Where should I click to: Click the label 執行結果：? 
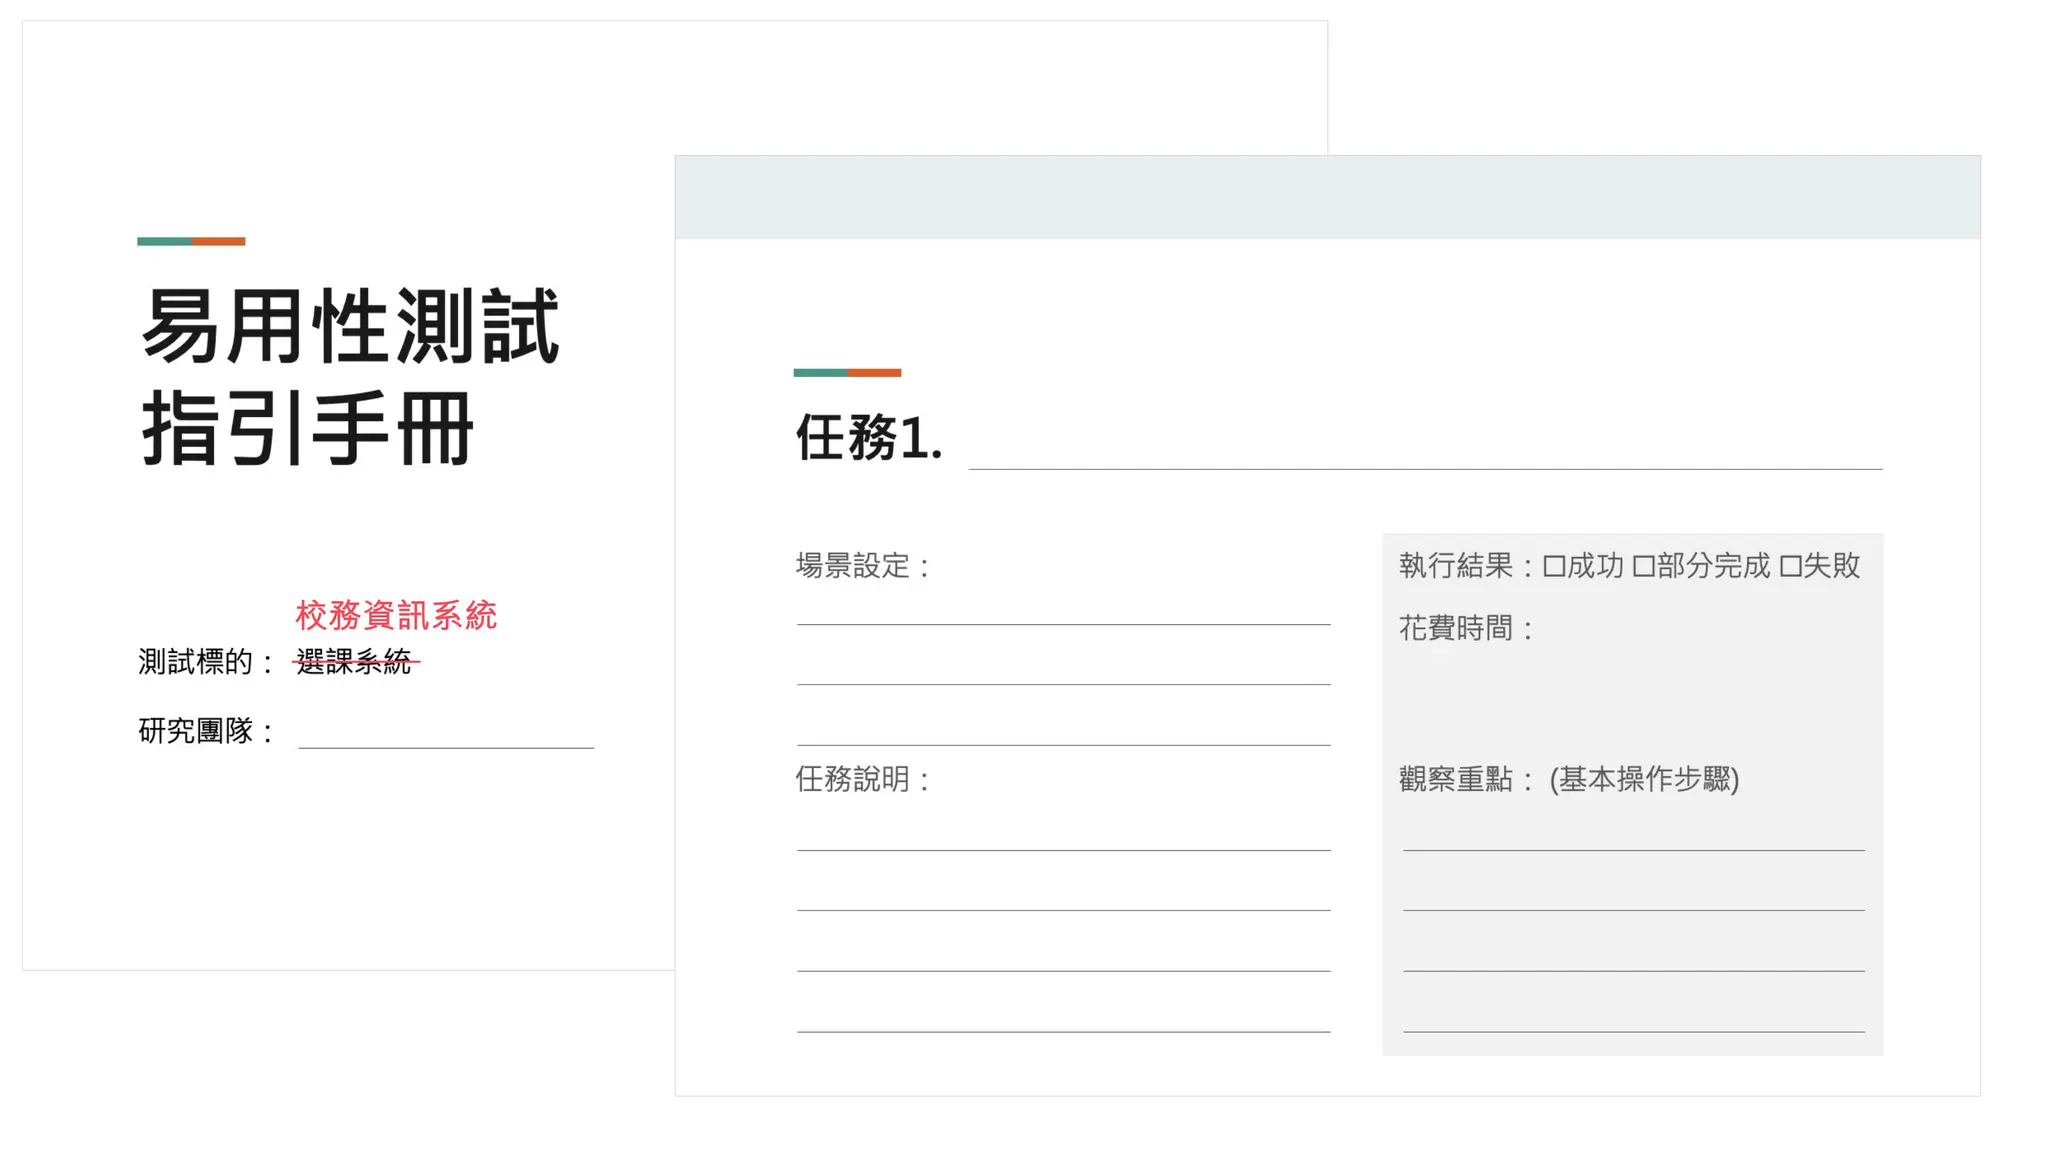pyautogui.click(x=1468, y=566)
